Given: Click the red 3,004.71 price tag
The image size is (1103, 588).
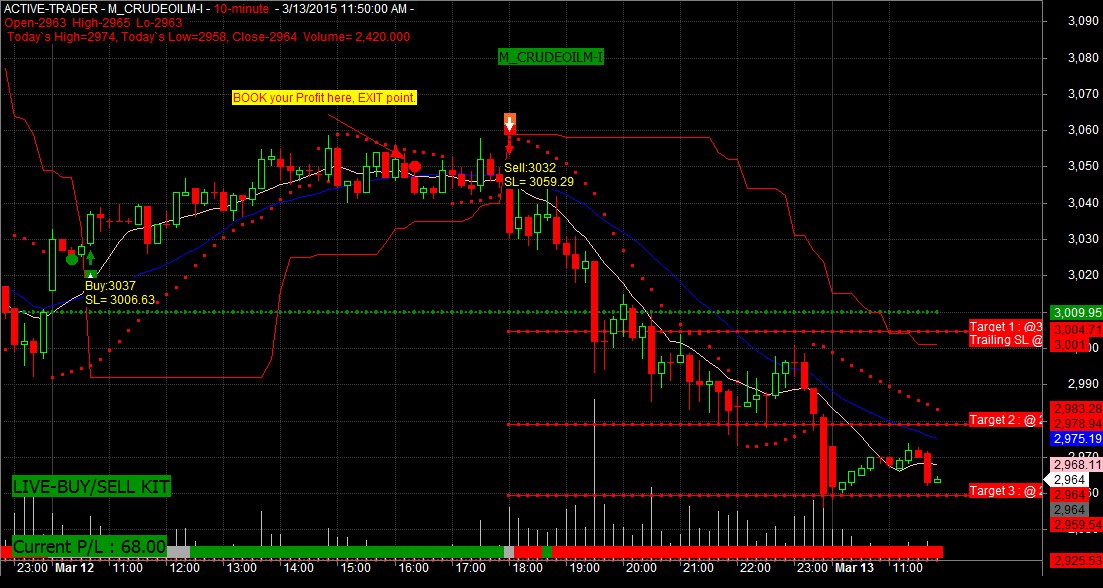Looking at the screenshot, I should [x=1076, y=330].
